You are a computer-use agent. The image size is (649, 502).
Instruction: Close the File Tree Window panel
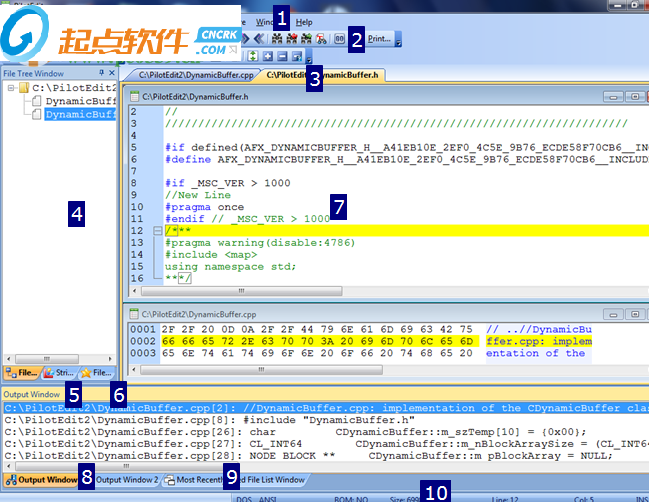click(113, 73)
